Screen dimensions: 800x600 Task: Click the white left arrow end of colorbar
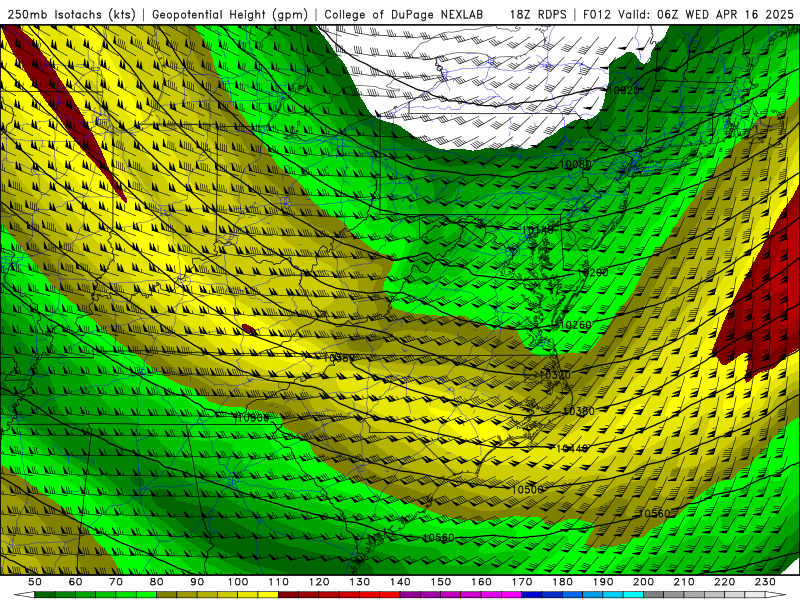24,595
